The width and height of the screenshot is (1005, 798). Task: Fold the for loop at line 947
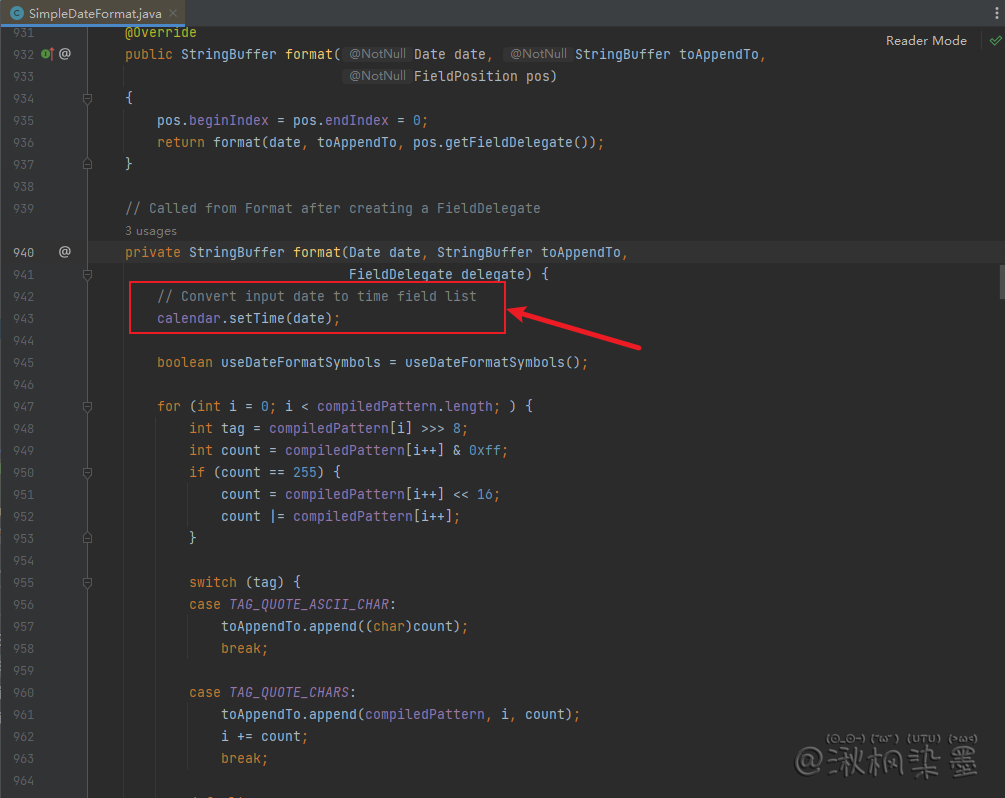[88, 406]
